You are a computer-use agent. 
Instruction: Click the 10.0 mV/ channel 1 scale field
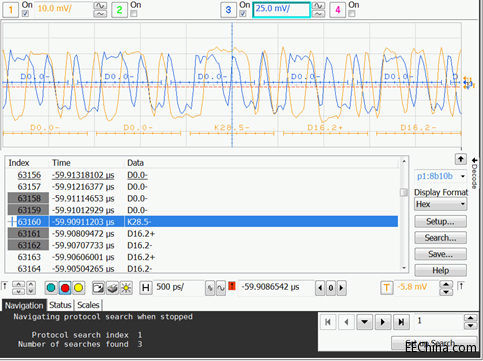point(63,9)
